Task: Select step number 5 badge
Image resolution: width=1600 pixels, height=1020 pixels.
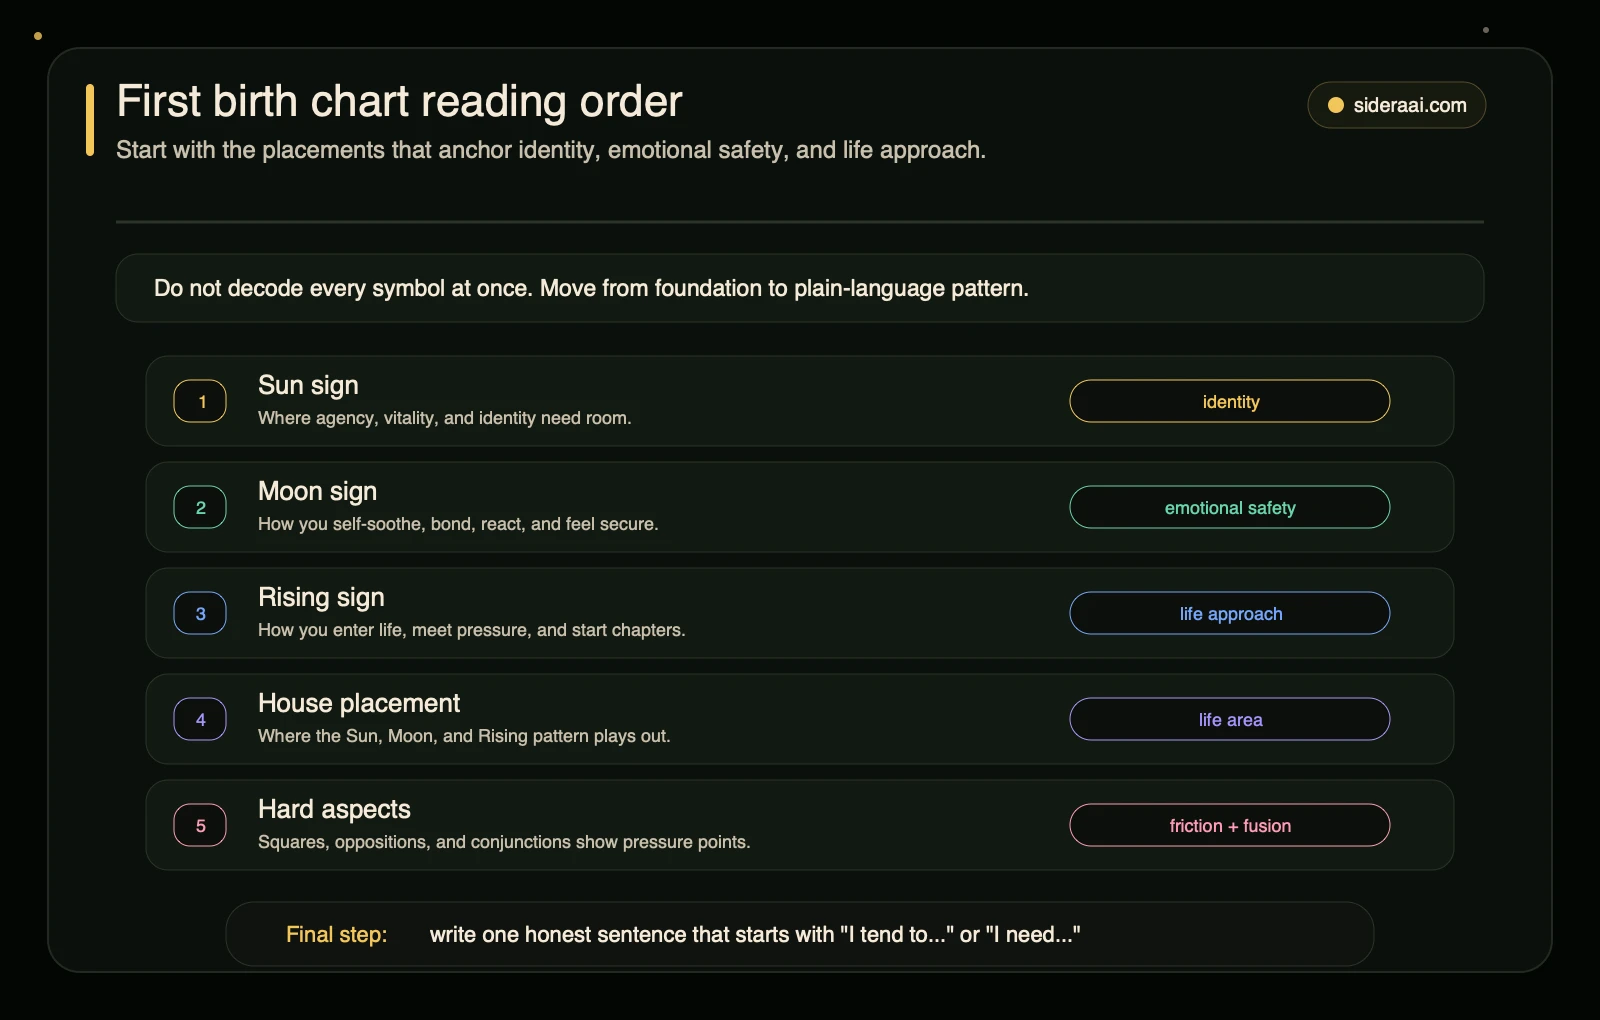Action: pyautogui.click(x=200, y=825)
